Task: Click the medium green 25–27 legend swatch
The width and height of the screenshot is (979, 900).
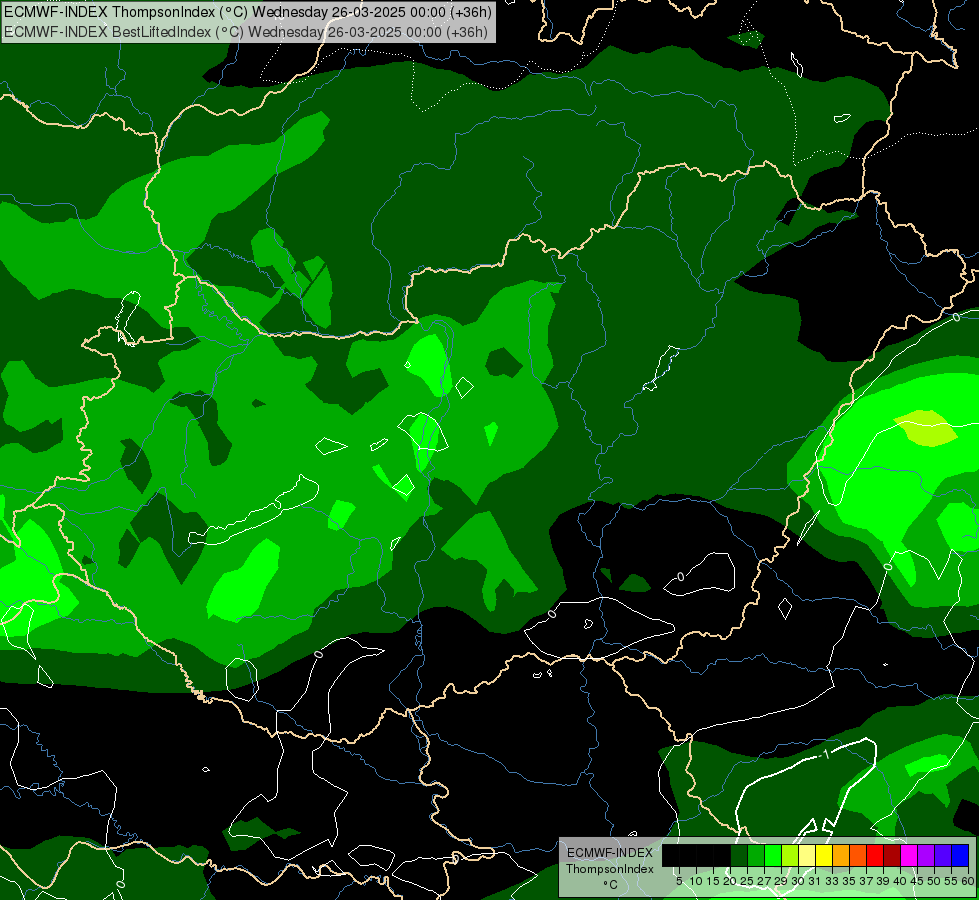Action: [x=756, y=855]
